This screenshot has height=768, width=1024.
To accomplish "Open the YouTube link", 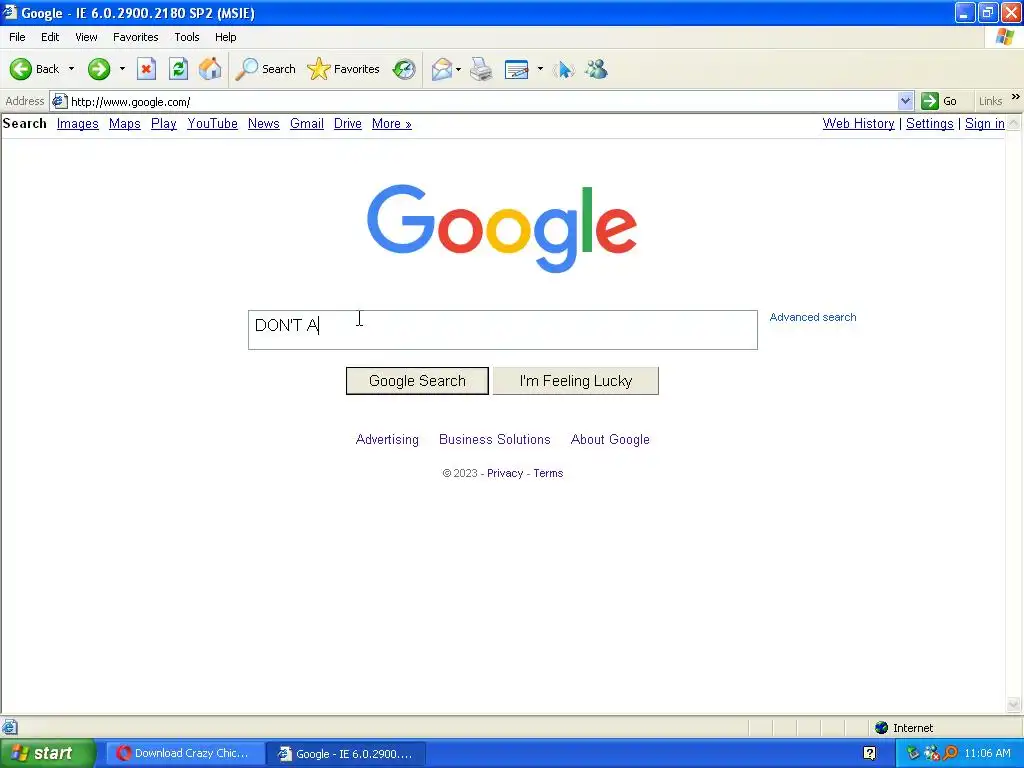I will pos(212,123).
